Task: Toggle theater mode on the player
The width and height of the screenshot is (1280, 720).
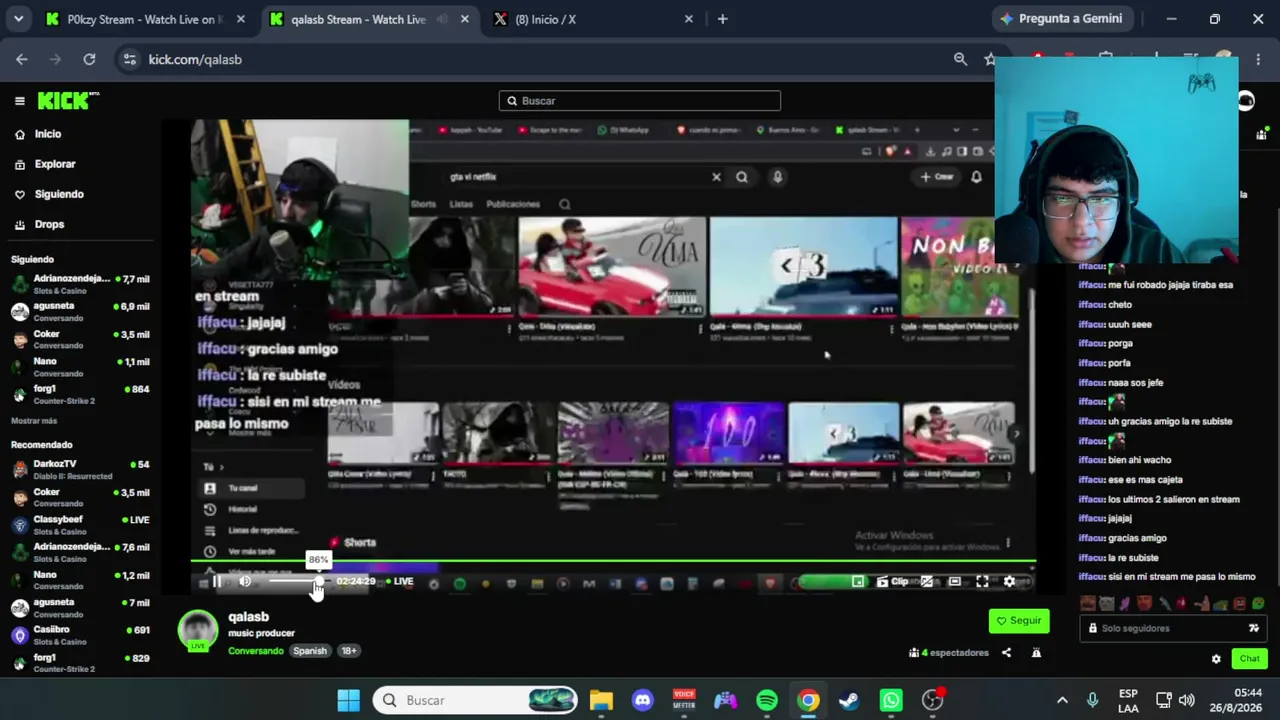Action: [x=955, y=581]
